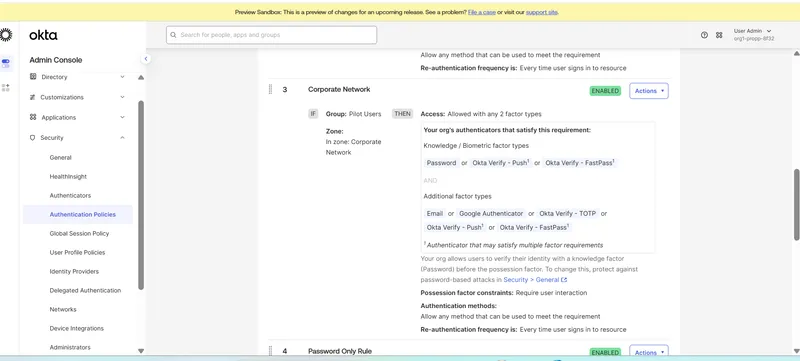Click the 'Google Authenticator' factor chip
The width and height of the screenshot is (800, 361).
tap(491, 214)
